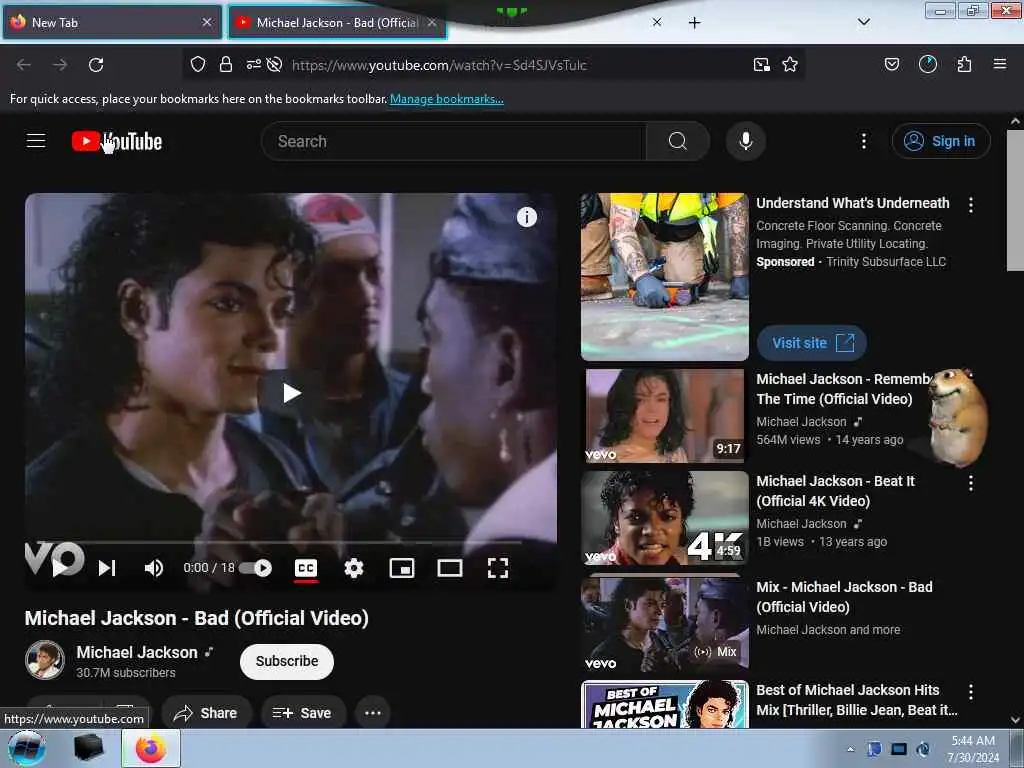1024x768 pixels.
Task: Open ad options menu for Understand What's Underneath
Action: [971, 205]
